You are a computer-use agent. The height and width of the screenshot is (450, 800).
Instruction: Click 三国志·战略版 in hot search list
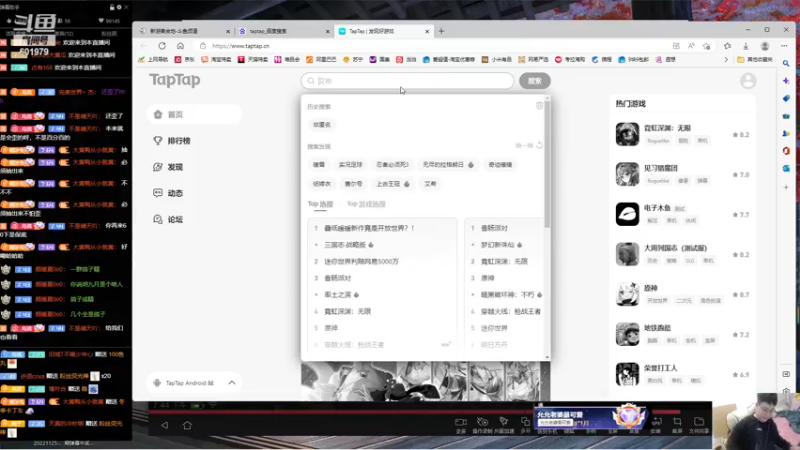click(345, 245)
